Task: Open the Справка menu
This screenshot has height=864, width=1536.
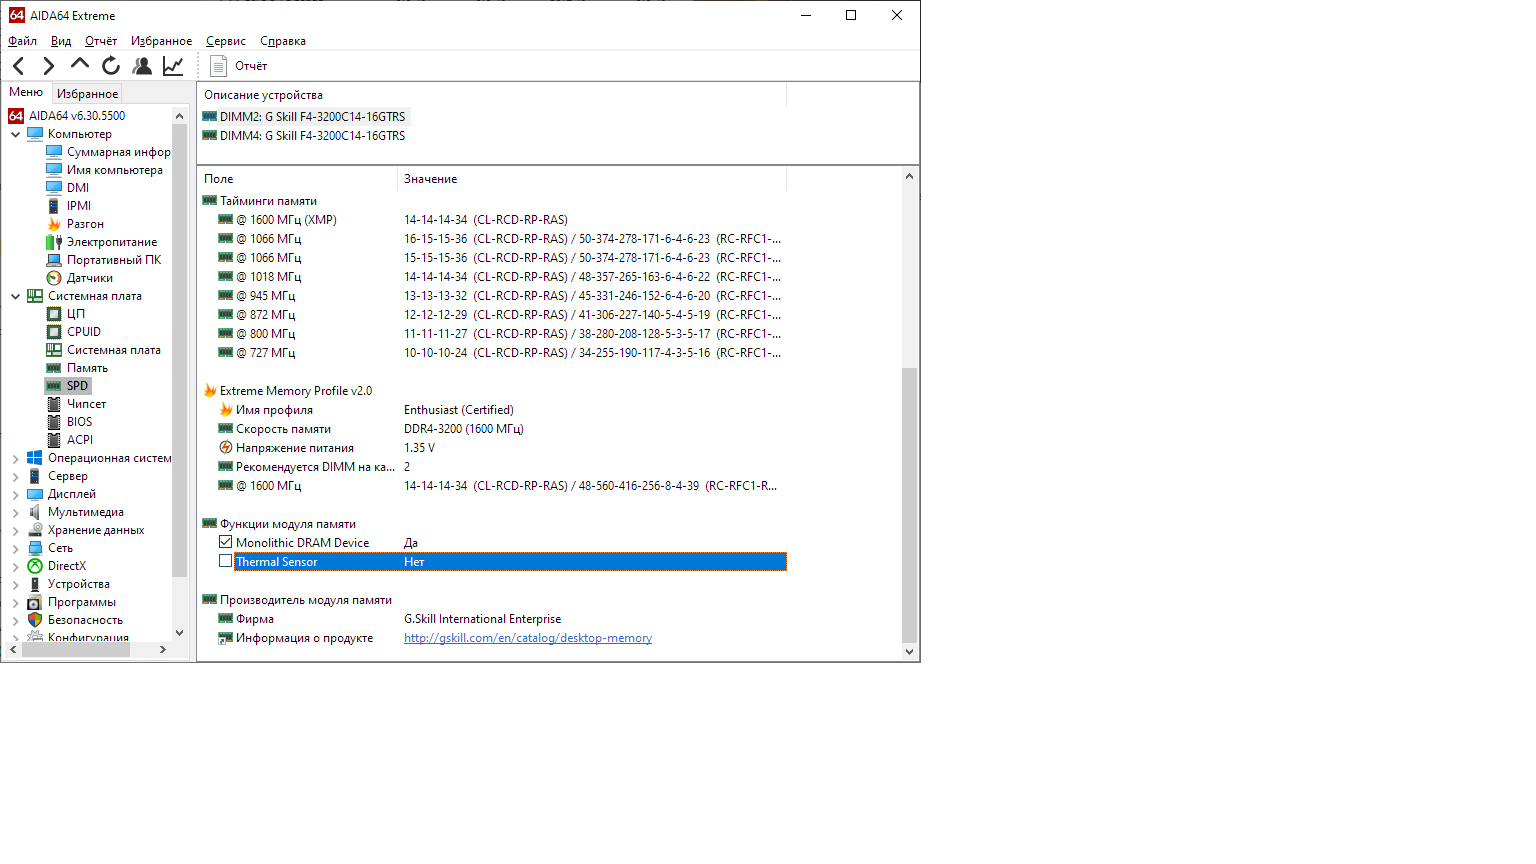Action: [283, 41]
